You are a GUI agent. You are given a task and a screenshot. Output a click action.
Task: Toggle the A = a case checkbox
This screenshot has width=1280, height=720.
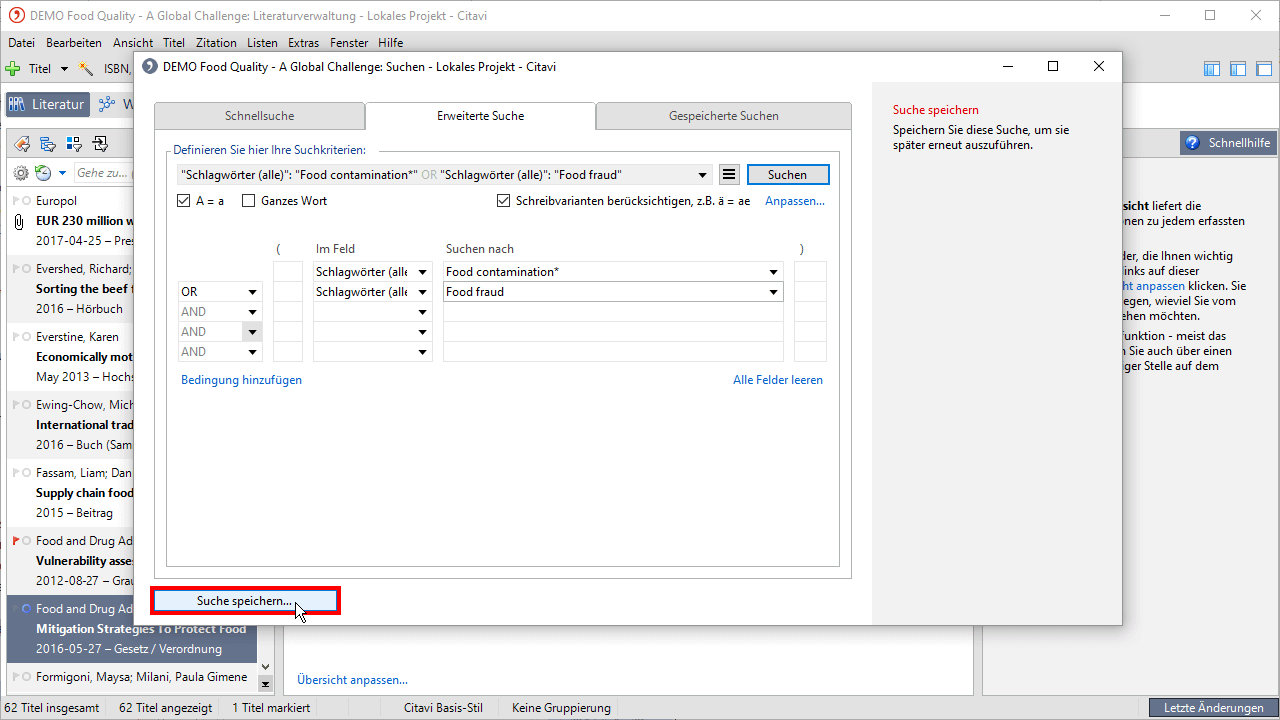[x=183, y=201]
